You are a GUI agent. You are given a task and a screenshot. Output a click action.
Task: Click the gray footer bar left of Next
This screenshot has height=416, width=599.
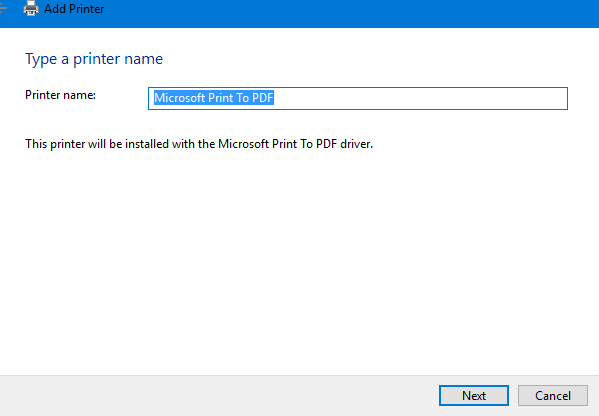(218, 395)
